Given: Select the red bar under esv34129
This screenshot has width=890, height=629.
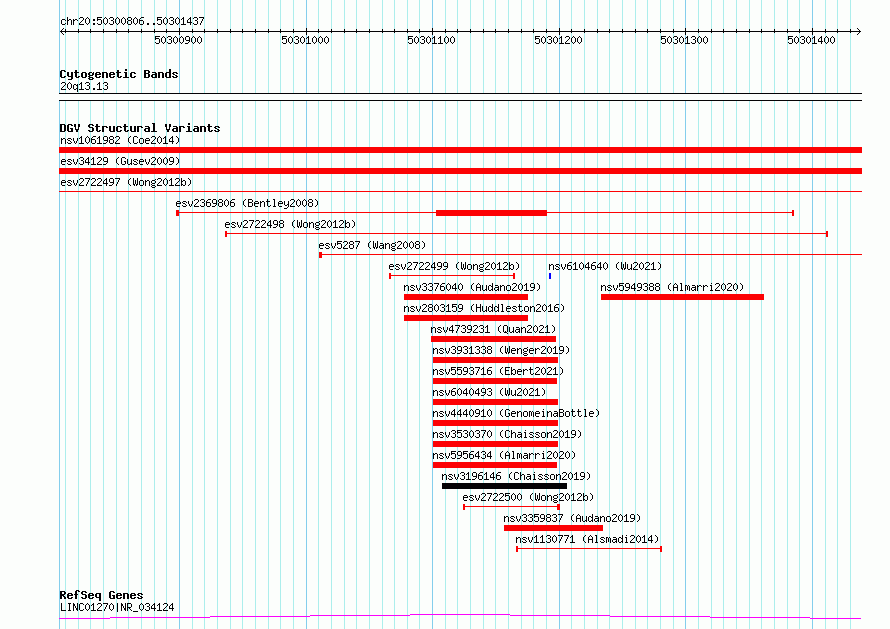Looking at the screenshot, I should tap(460, 171).
